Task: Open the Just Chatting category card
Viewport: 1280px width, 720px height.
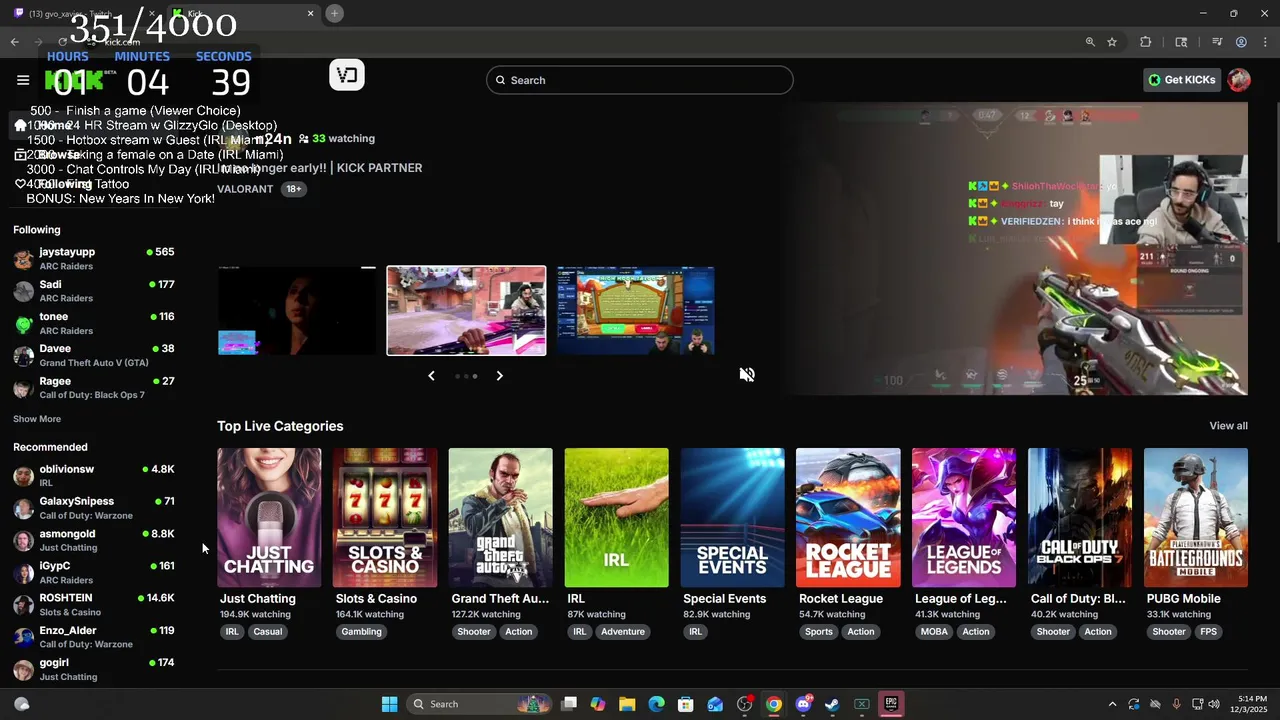Action: tap(269, 517)
